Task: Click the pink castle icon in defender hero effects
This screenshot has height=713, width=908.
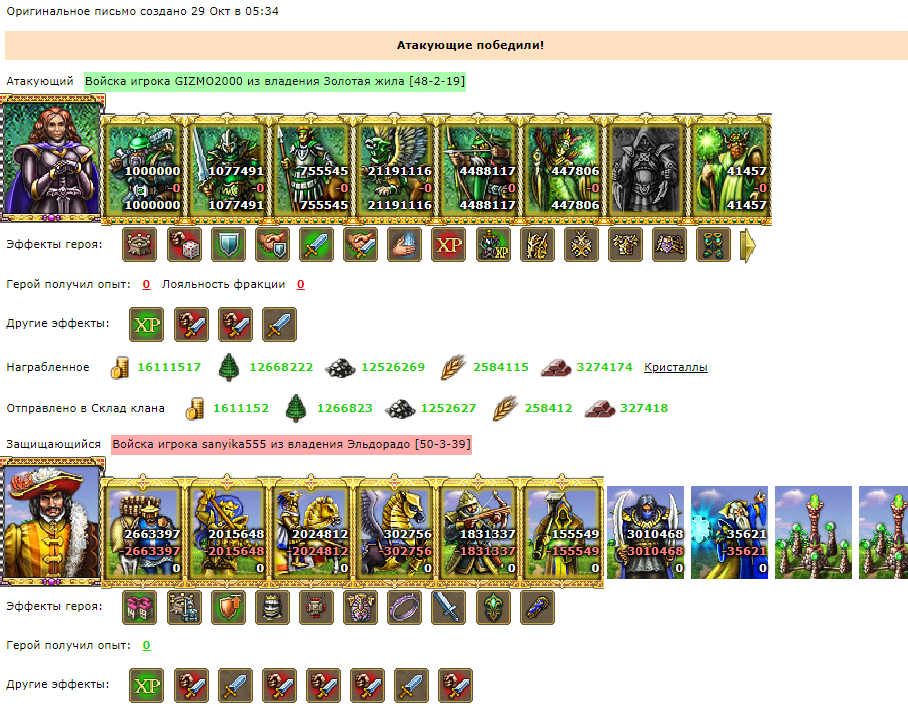Action: point(140,607)
